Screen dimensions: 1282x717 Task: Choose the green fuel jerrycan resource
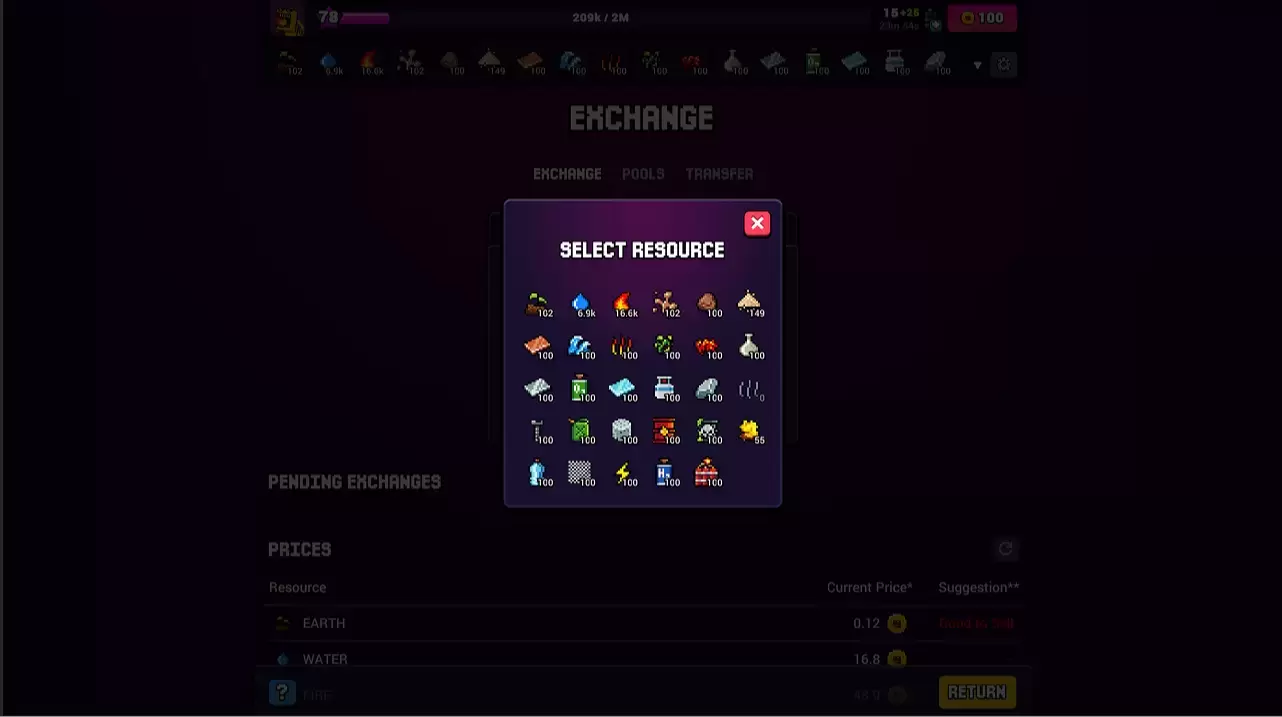582,431
